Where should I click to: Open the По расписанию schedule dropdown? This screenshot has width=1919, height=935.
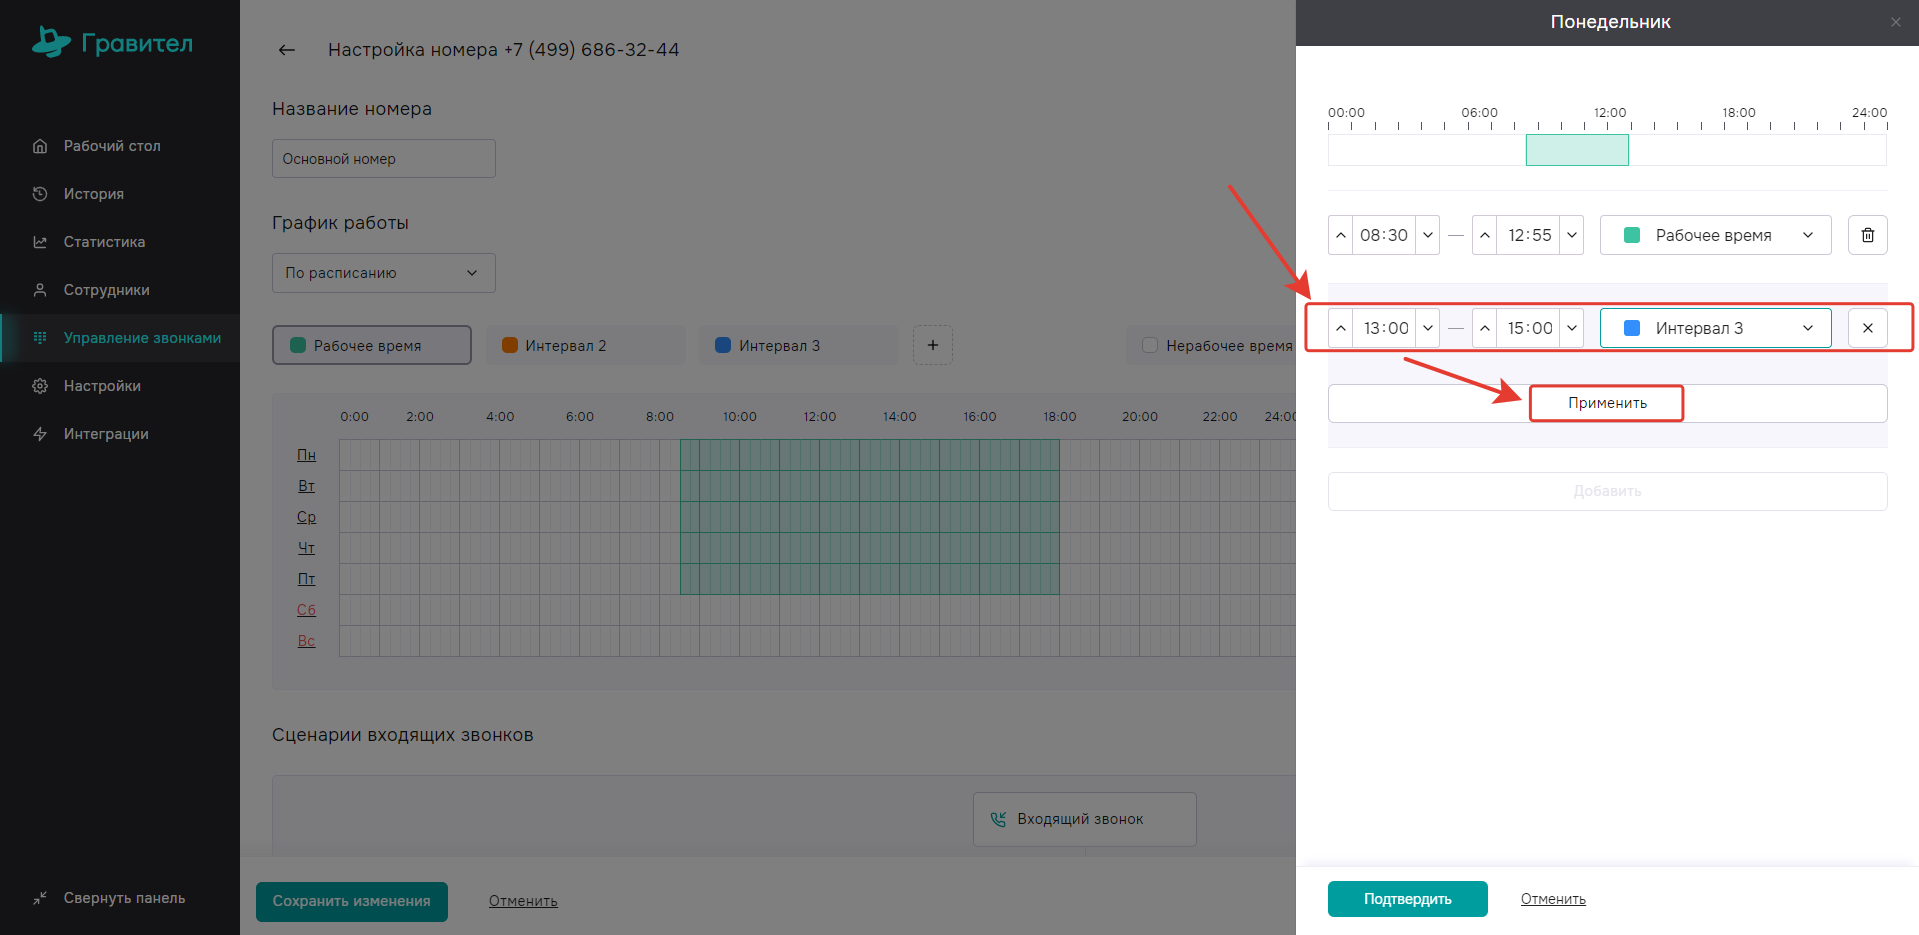[383, 273]
